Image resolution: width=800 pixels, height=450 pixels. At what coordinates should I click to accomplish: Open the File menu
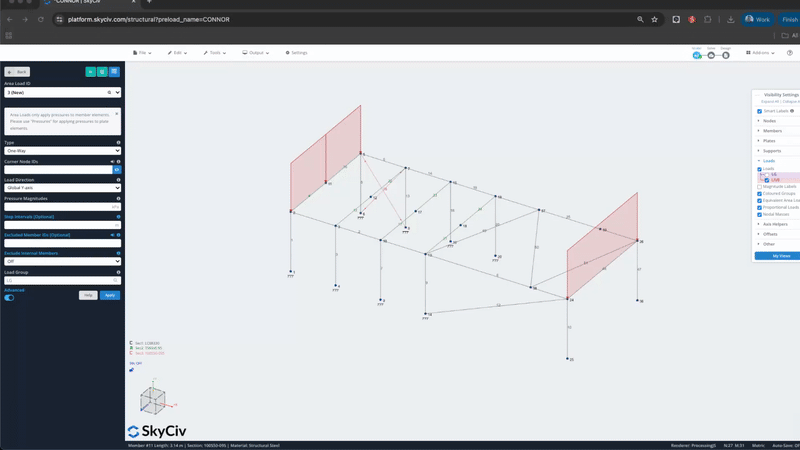(x=142, y=53)
